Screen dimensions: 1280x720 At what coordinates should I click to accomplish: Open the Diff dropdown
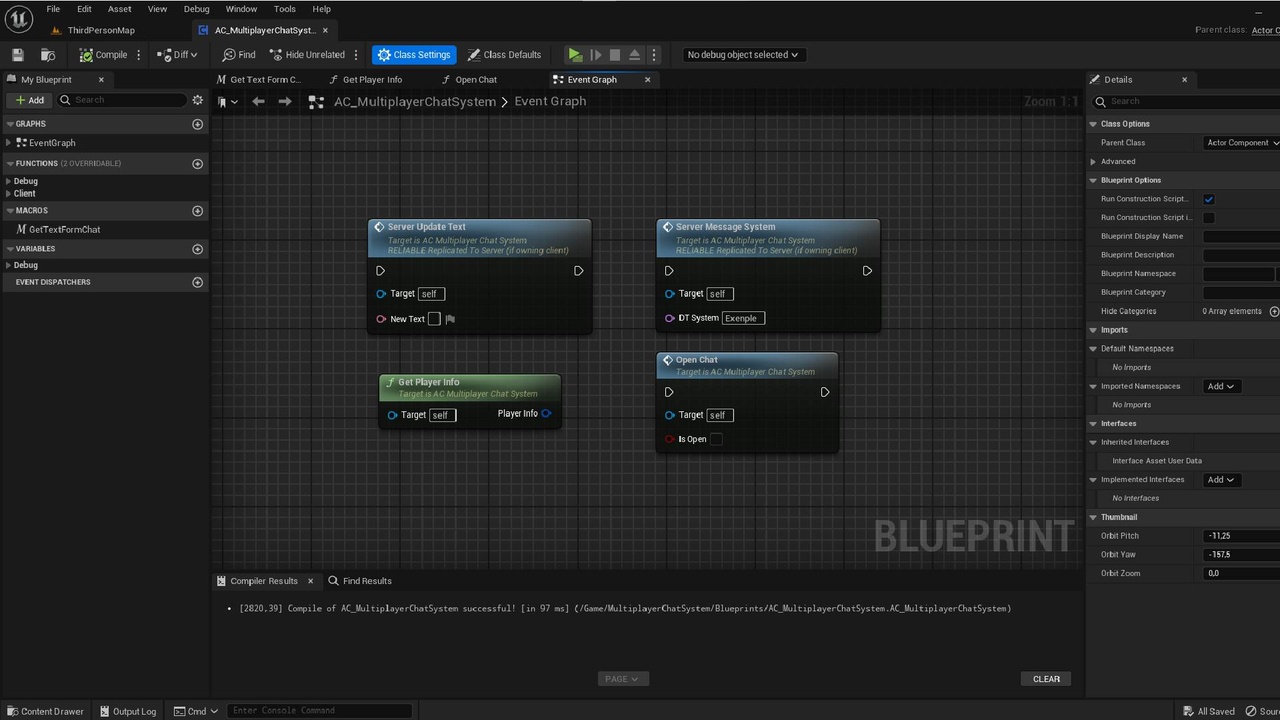click(177, 55)
